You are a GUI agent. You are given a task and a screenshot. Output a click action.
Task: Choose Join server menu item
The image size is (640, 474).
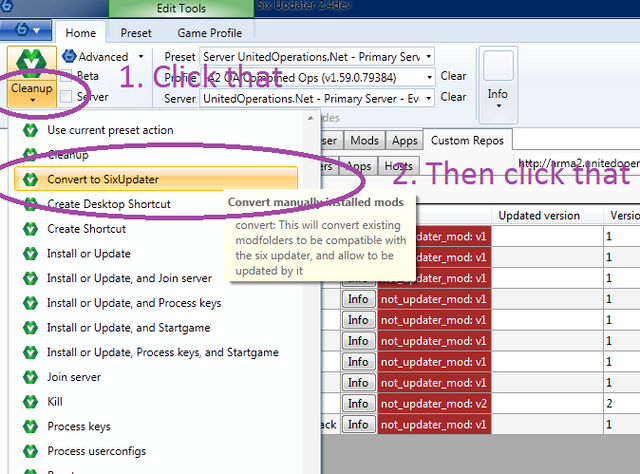tap(156, 377)
